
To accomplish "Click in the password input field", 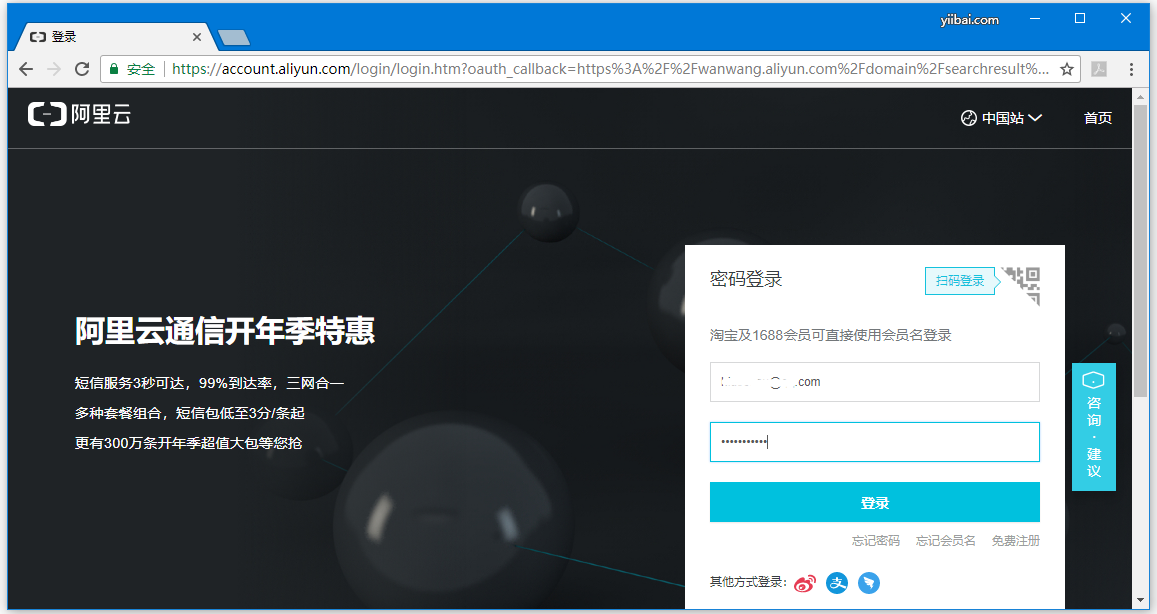I will coord(874,442).
